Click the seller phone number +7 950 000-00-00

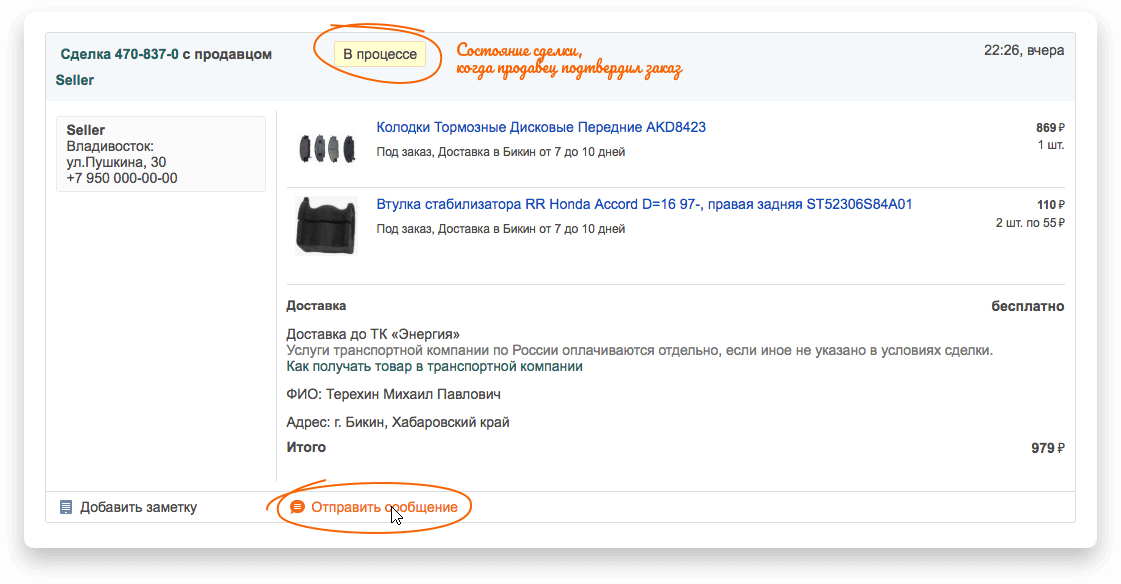(x=121, y=178)
